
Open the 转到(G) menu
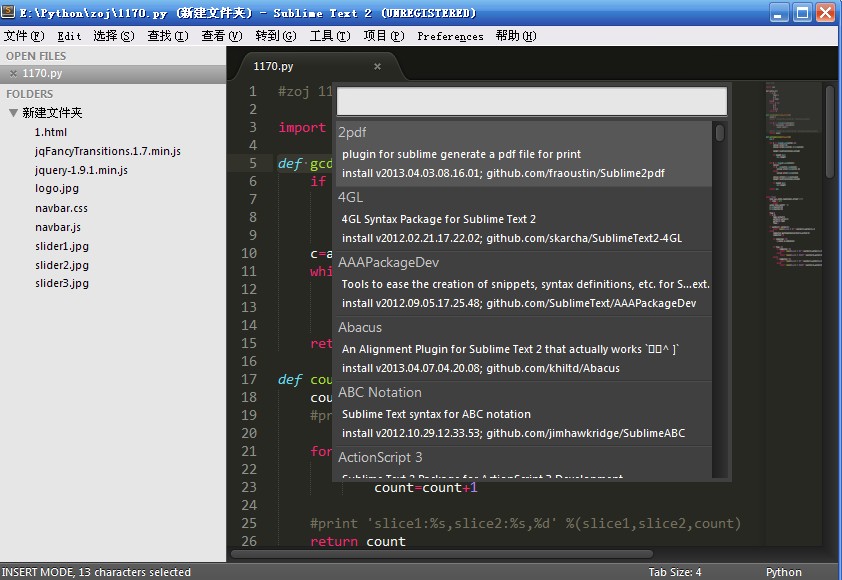[x=275, y=36]
